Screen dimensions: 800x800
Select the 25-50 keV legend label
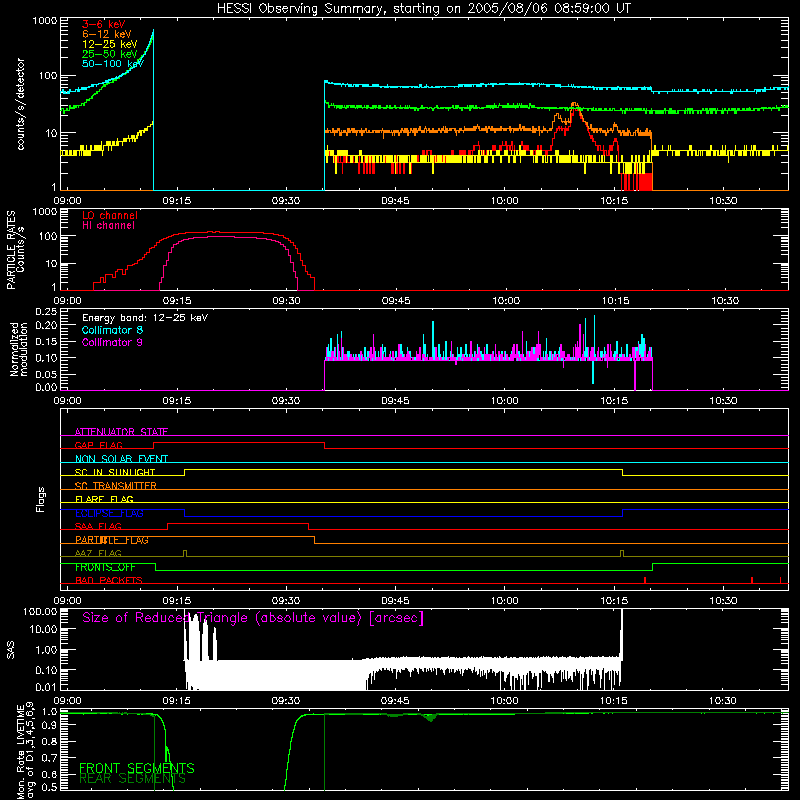point(109,54)
